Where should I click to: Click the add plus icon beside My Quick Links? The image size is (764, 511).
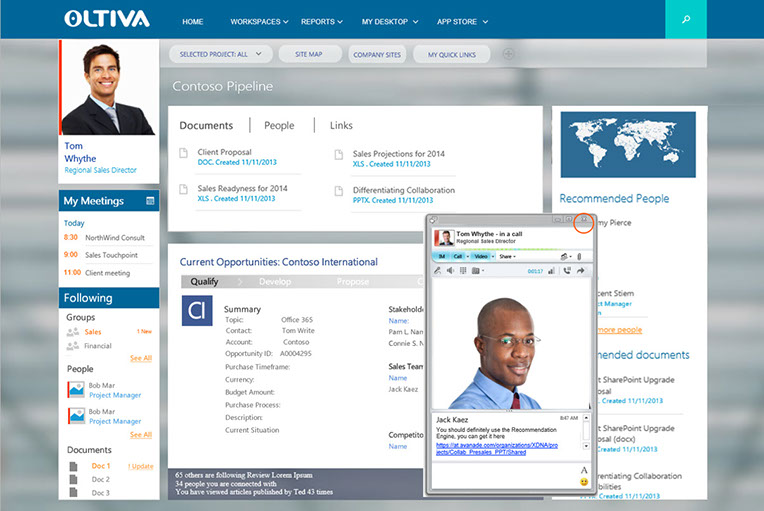[508, 54]
